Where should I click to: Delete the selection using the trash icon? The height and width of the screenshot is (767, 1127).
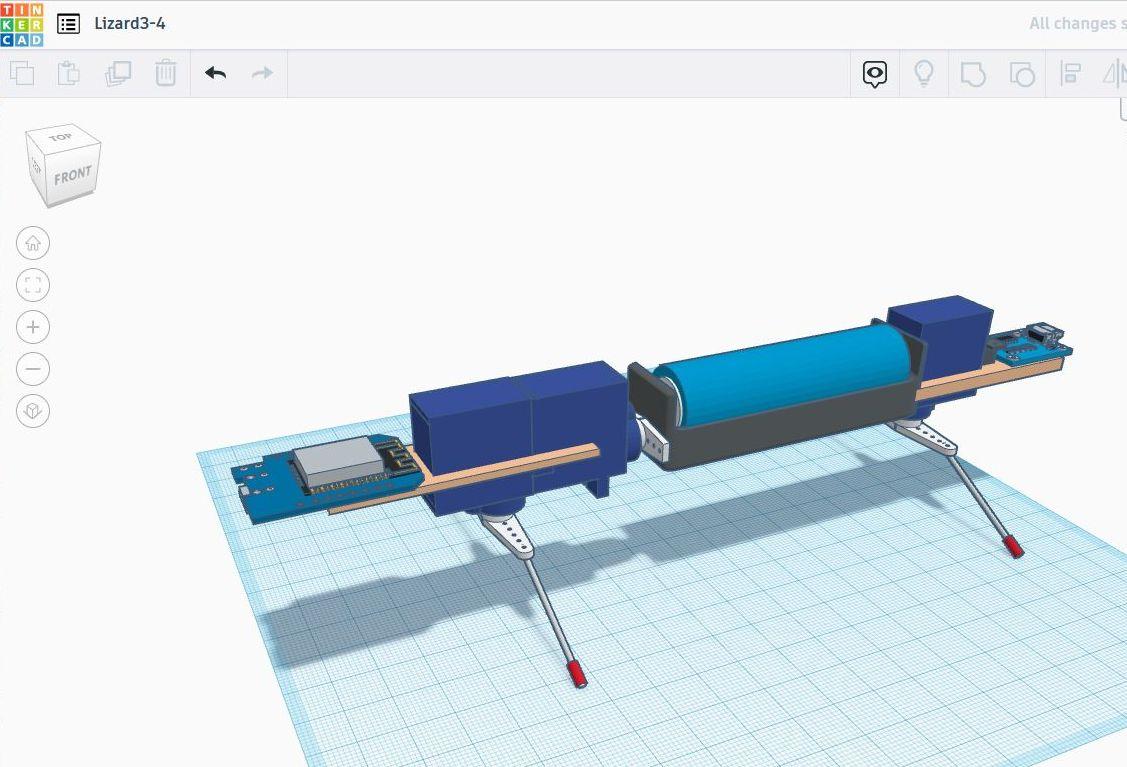point(165,73)
